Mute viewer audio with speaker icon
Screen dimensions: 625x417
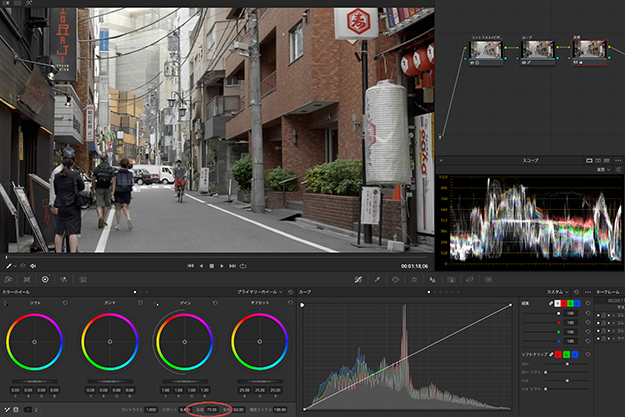coord(34,265)
